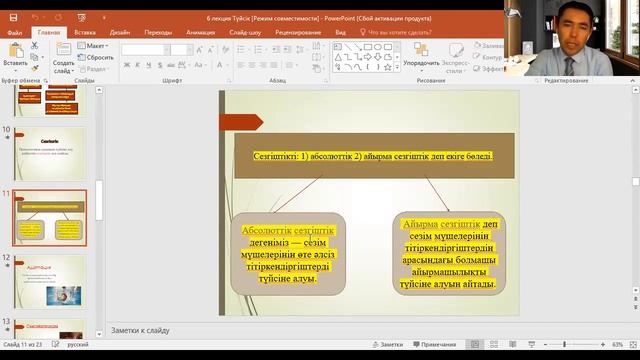The image size is (640, 360).
Task: Click the Вставить paste button
Action: tap(16, 56)
